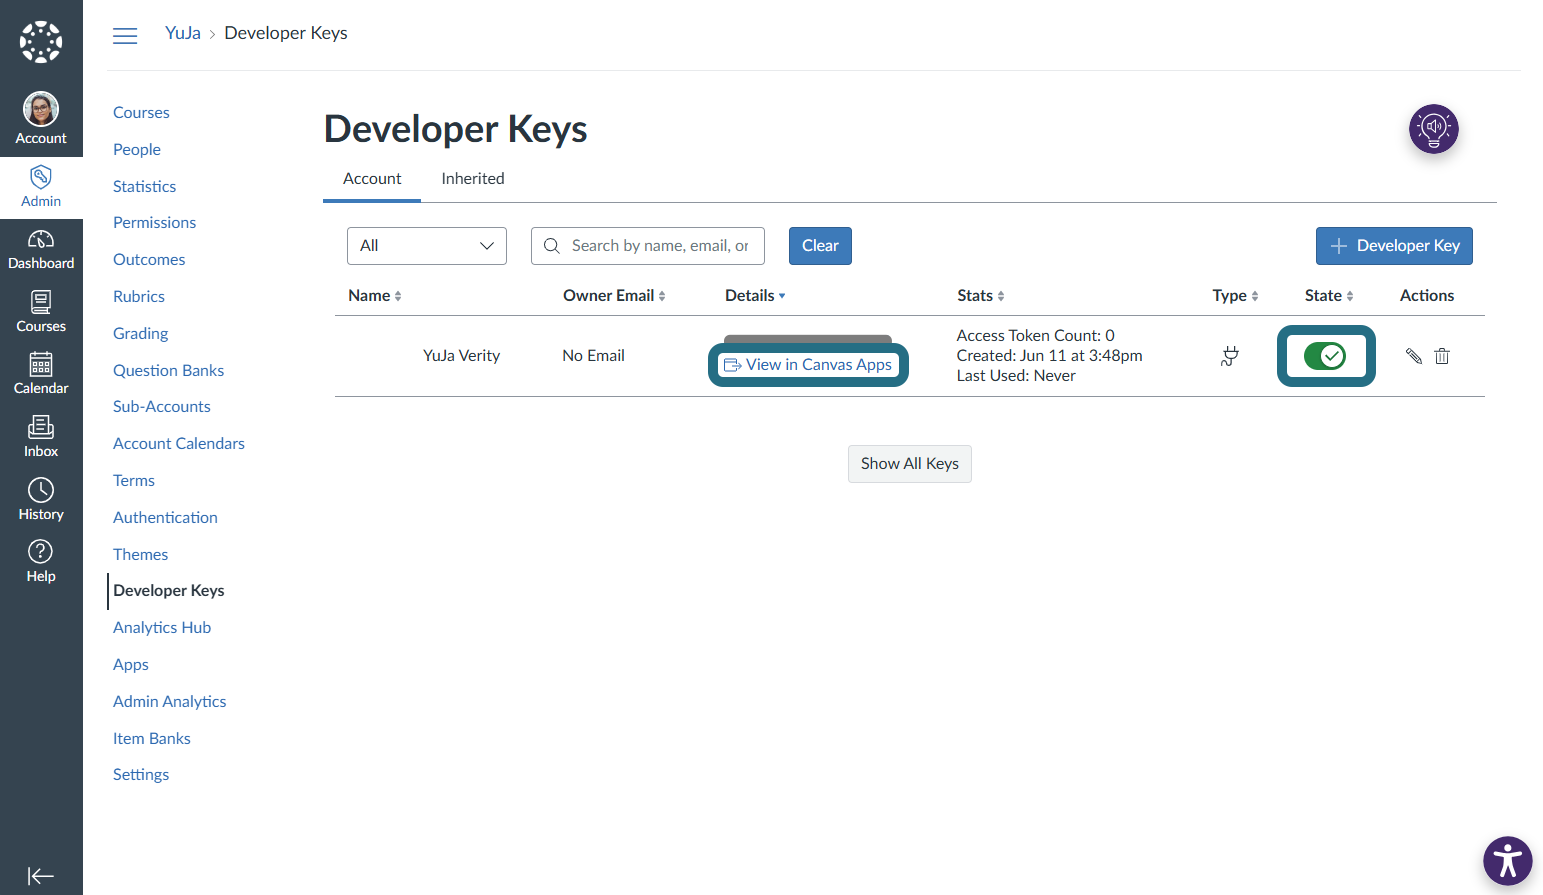The width and height of the screenshot is (1543, 895).
Task: Open Admin in global navigation
Action: pos(41,187)
